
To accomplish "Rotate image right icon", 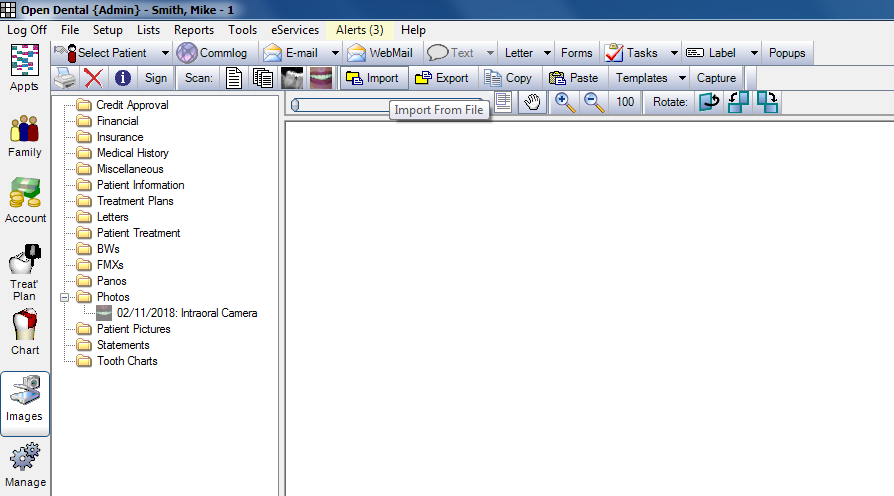I will pyautogui.click(x=767, y=102).
